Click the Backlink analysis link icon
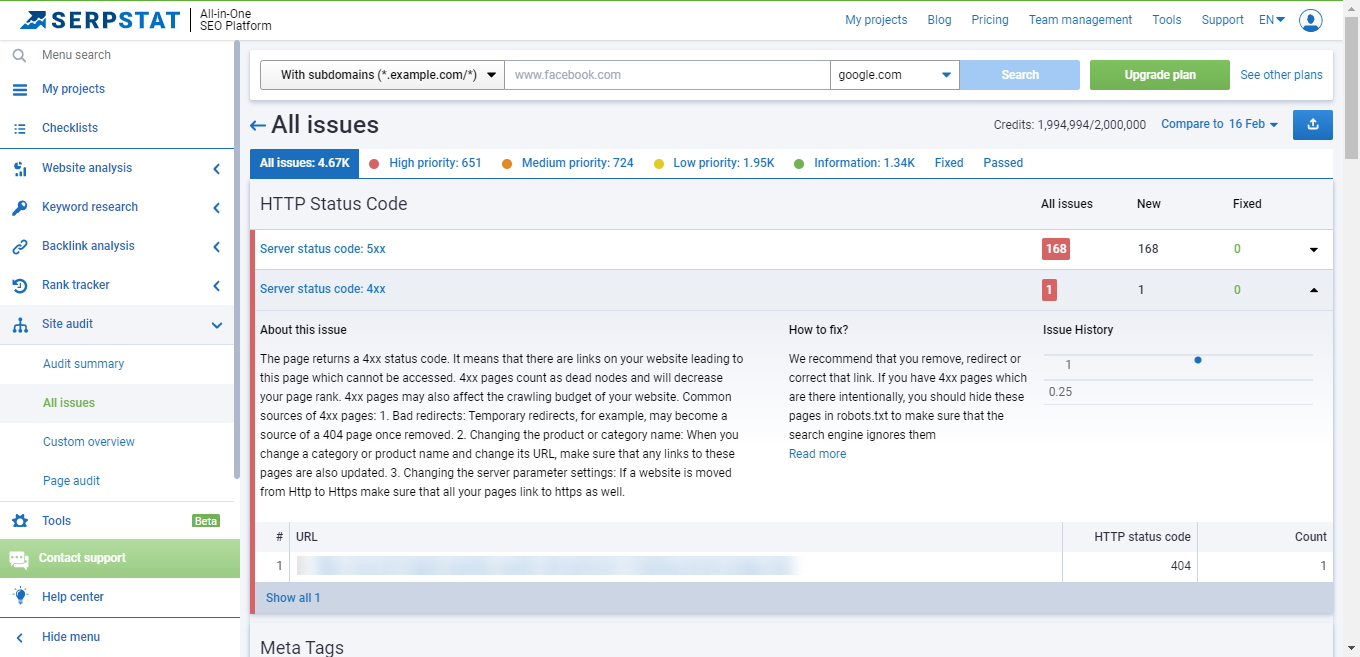Image resolution: width=1360 pixels, height=657 pixels. tap(19, 246)
